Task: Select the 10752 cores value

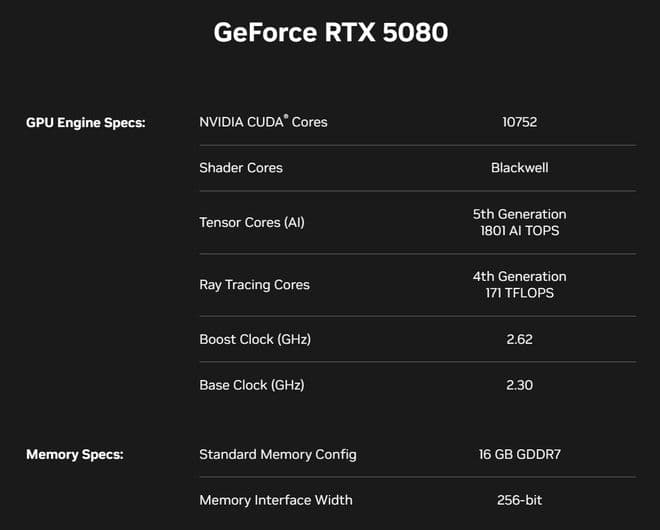Action: tap(519, 122)
